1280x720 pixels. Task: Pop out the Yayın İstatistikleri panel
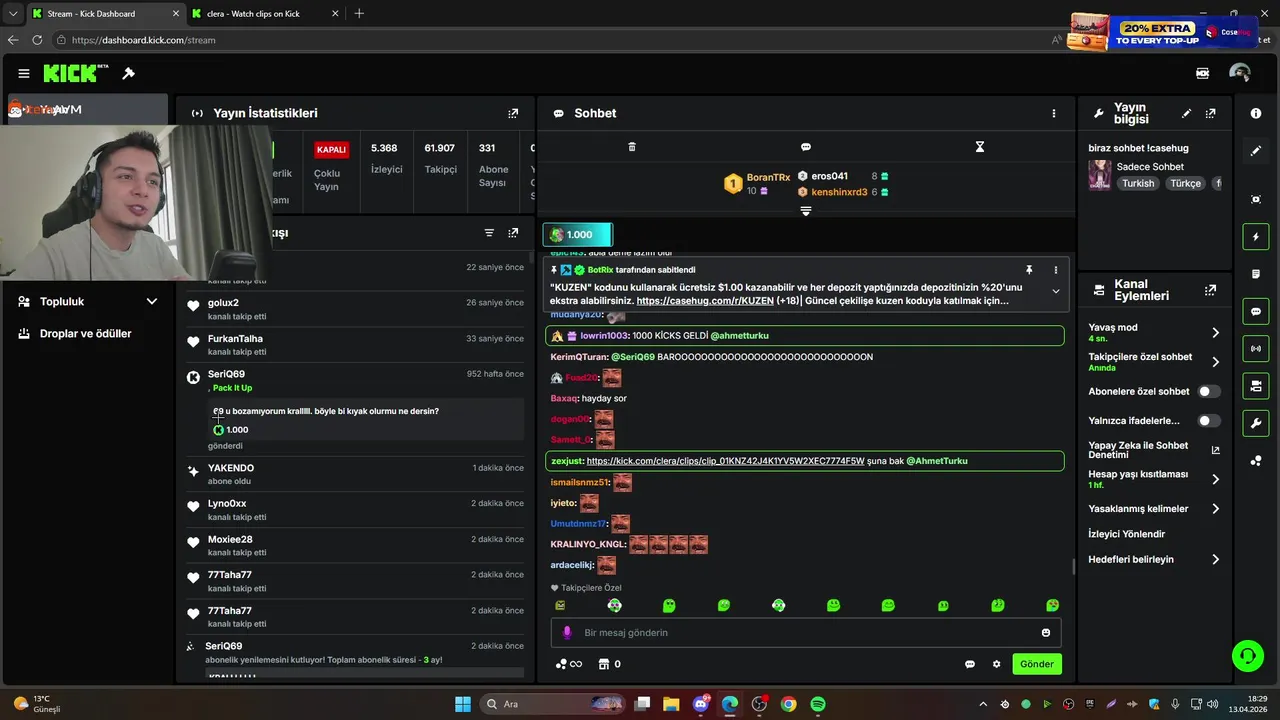point(513,114)
